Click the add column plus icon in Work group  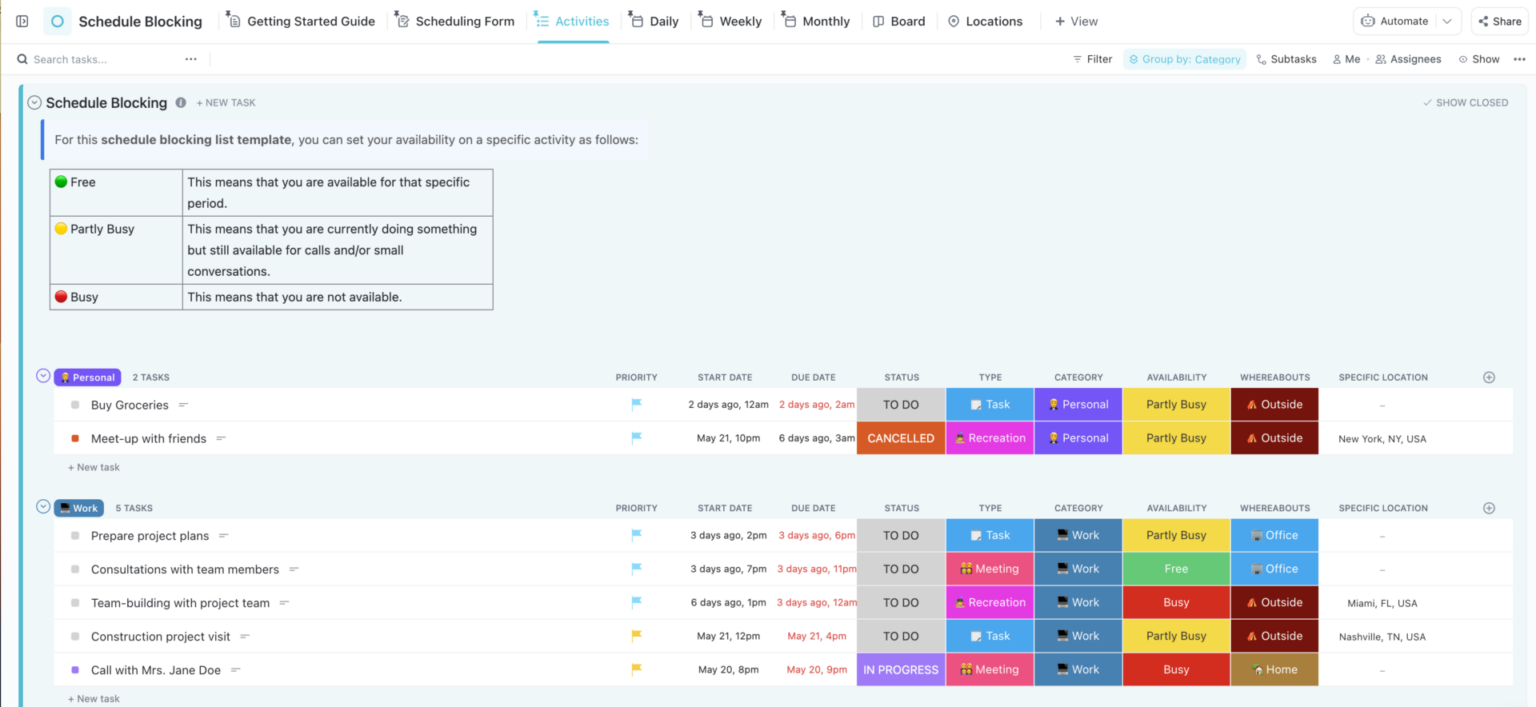1489,507
